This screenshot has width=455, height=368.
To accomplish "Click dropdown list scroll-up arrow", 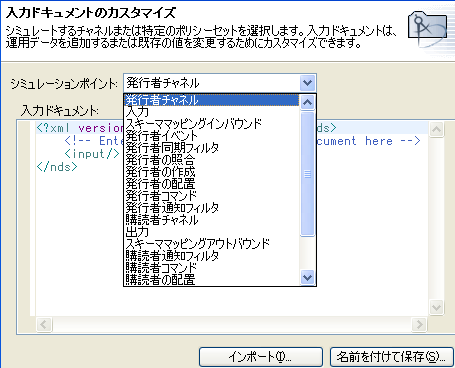I will point(307,102).
